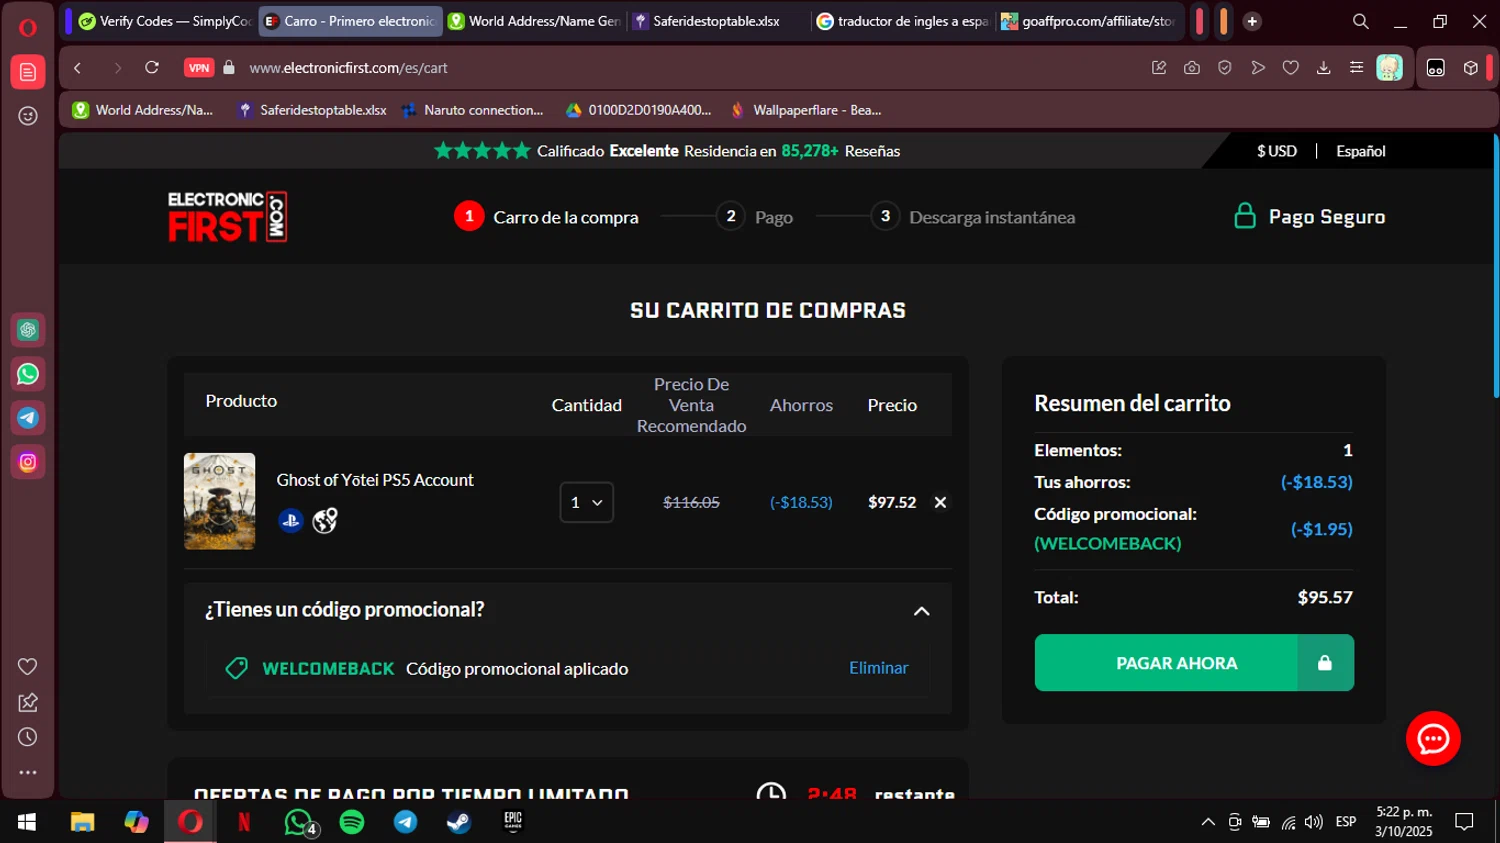Open volume control in system tray

pyautogui.click(x=1314, y=822)
